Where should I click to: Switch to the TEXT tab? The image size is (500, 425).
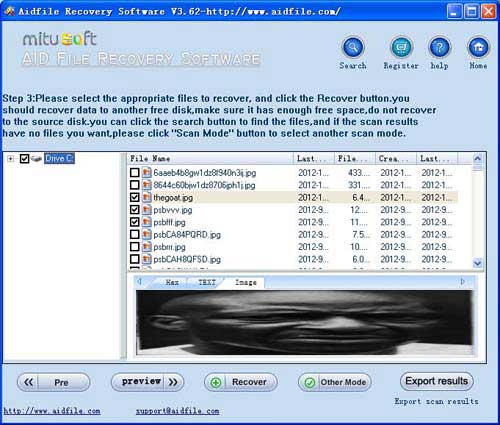[x=207, y=282]
